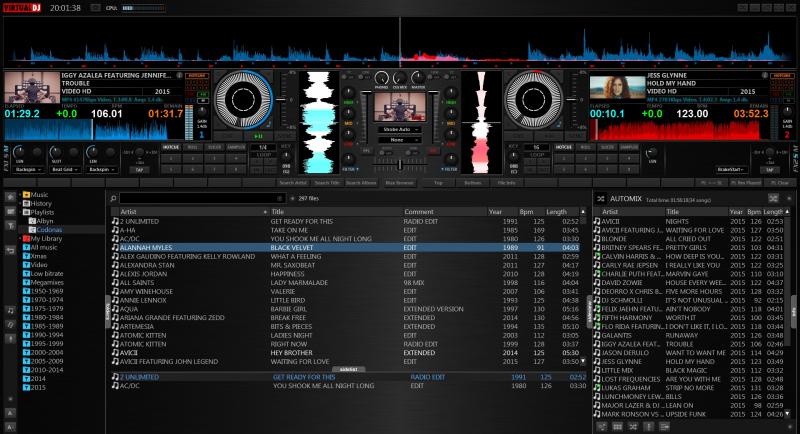
Task: Click Jess Glynne right deck cover thumbnail
Action: pos(617,87)
